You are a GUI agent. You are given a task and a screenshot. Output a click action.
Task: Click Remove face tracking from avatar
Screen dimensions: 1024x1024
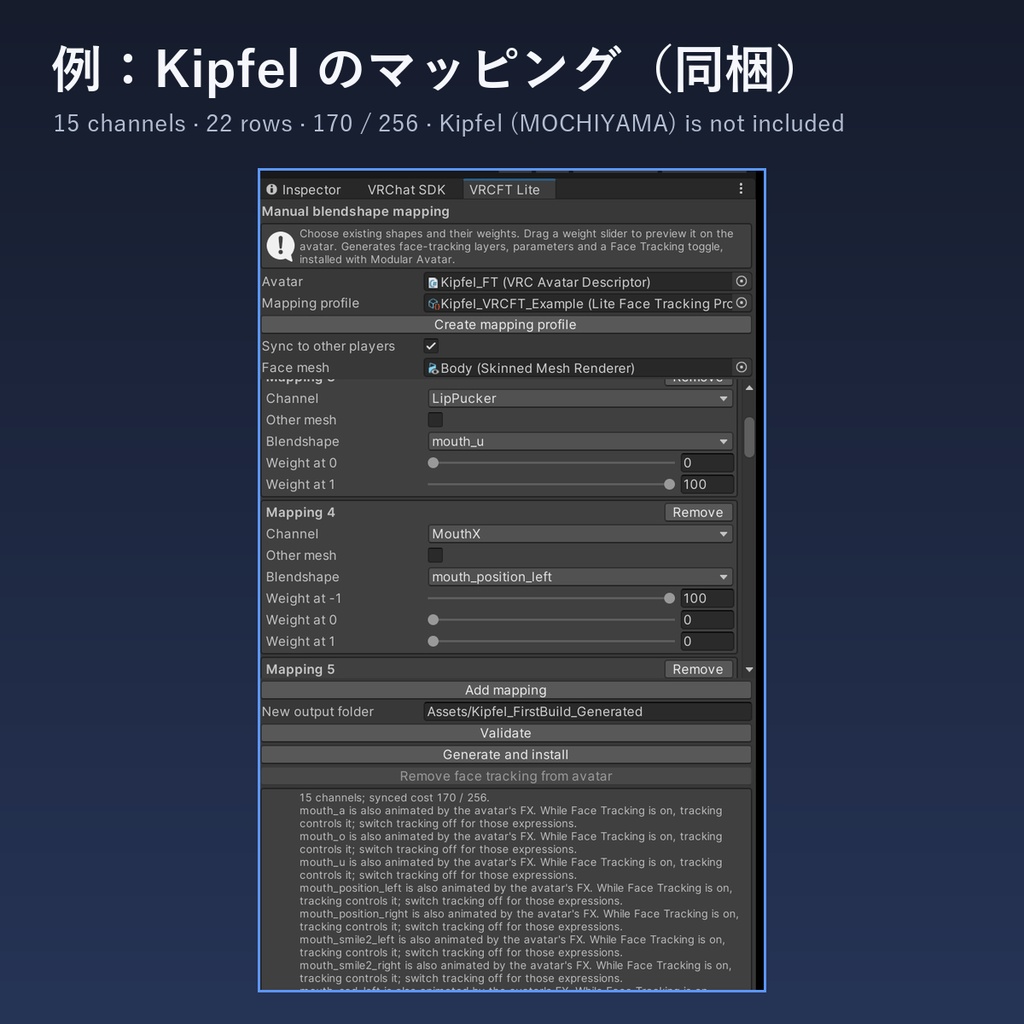[505, 776]
